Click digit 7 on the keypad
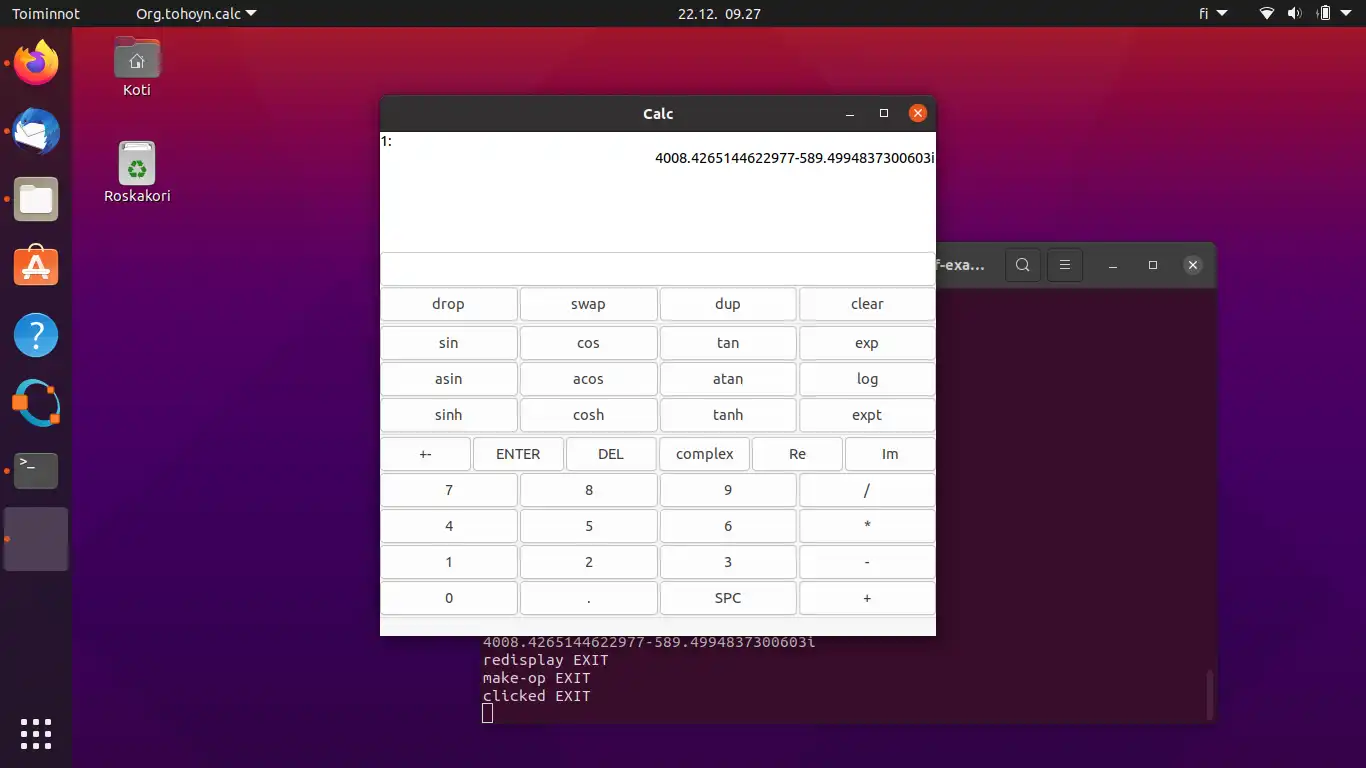The height and width of the screenshot is (768, 1366). pyautogui.click(x=449, y=490)
